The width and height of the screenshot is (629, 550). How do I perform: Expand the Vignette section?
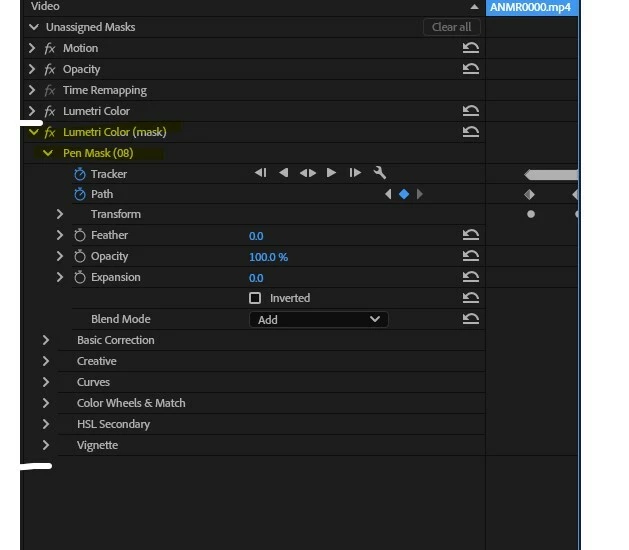pyautogui.click(x=46, y=445)
